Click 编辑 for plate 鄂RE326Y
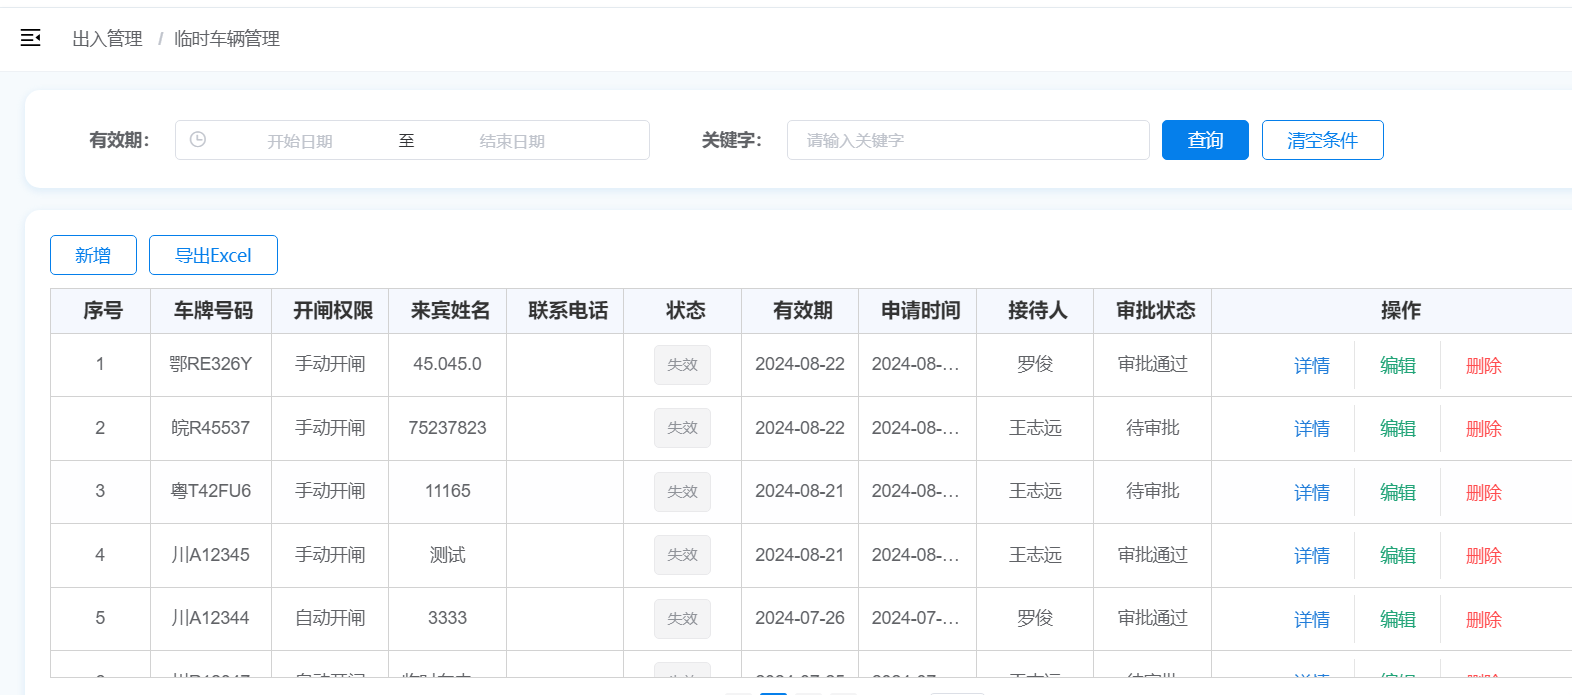This screenshot has height=695, width=1572. click(x=1397, y=366)
